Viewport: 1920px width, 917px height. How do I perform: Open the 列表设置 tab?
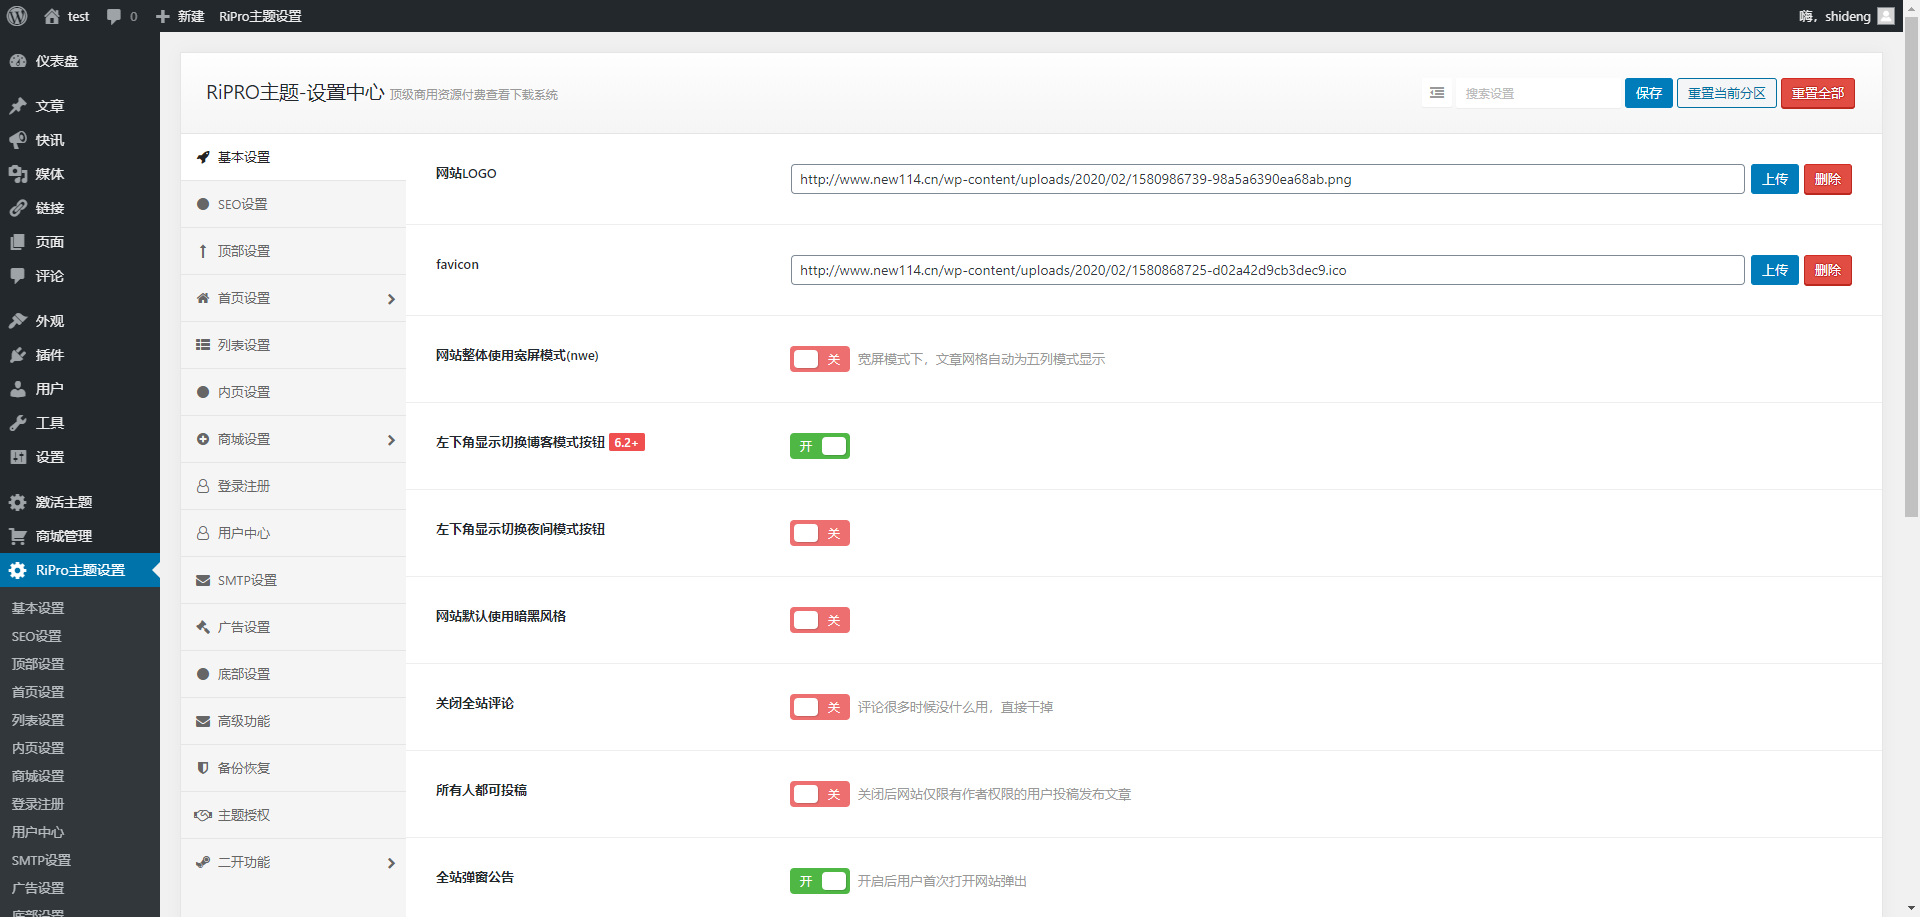[x=293, y=345]
